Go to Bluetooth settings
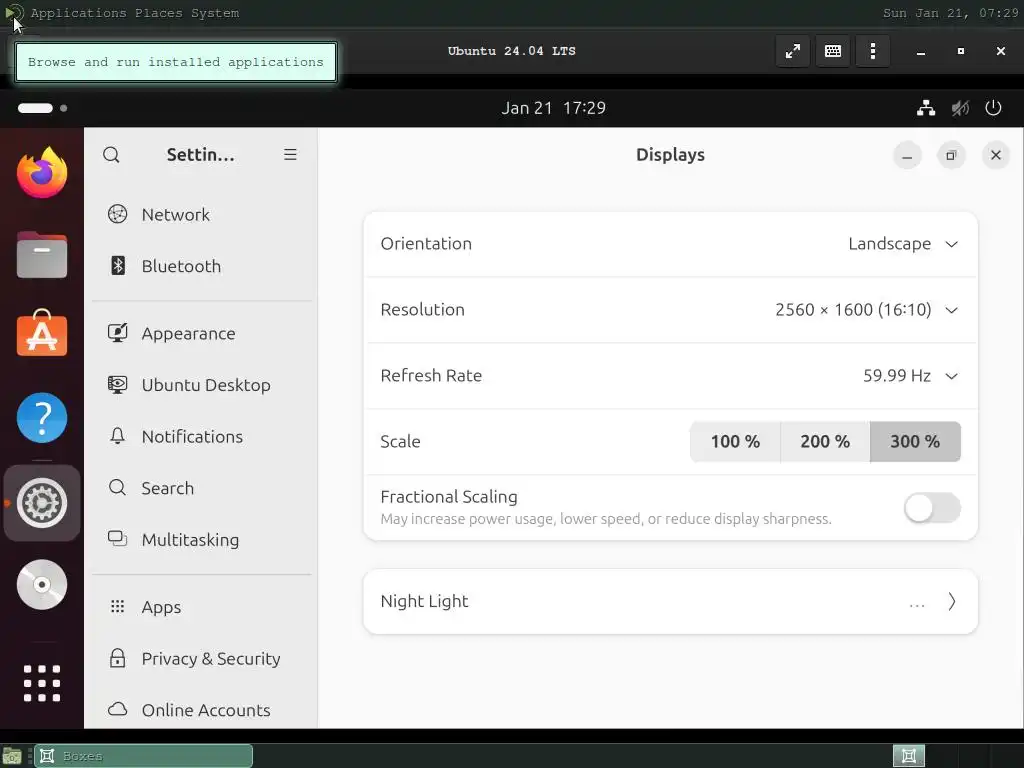The height and width of the screenshot is (768, 1024). [201, 266]
